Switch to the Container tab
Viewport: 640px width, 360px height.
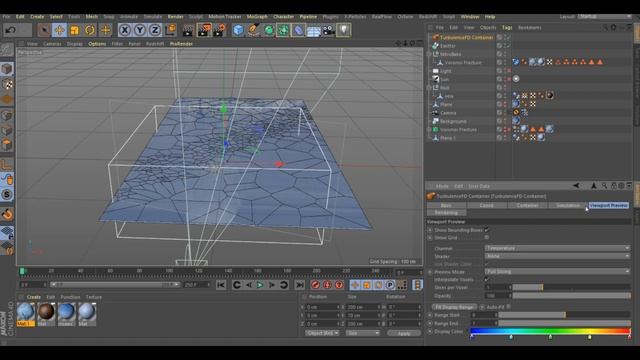pyautogui.click(x=527, y=205)
